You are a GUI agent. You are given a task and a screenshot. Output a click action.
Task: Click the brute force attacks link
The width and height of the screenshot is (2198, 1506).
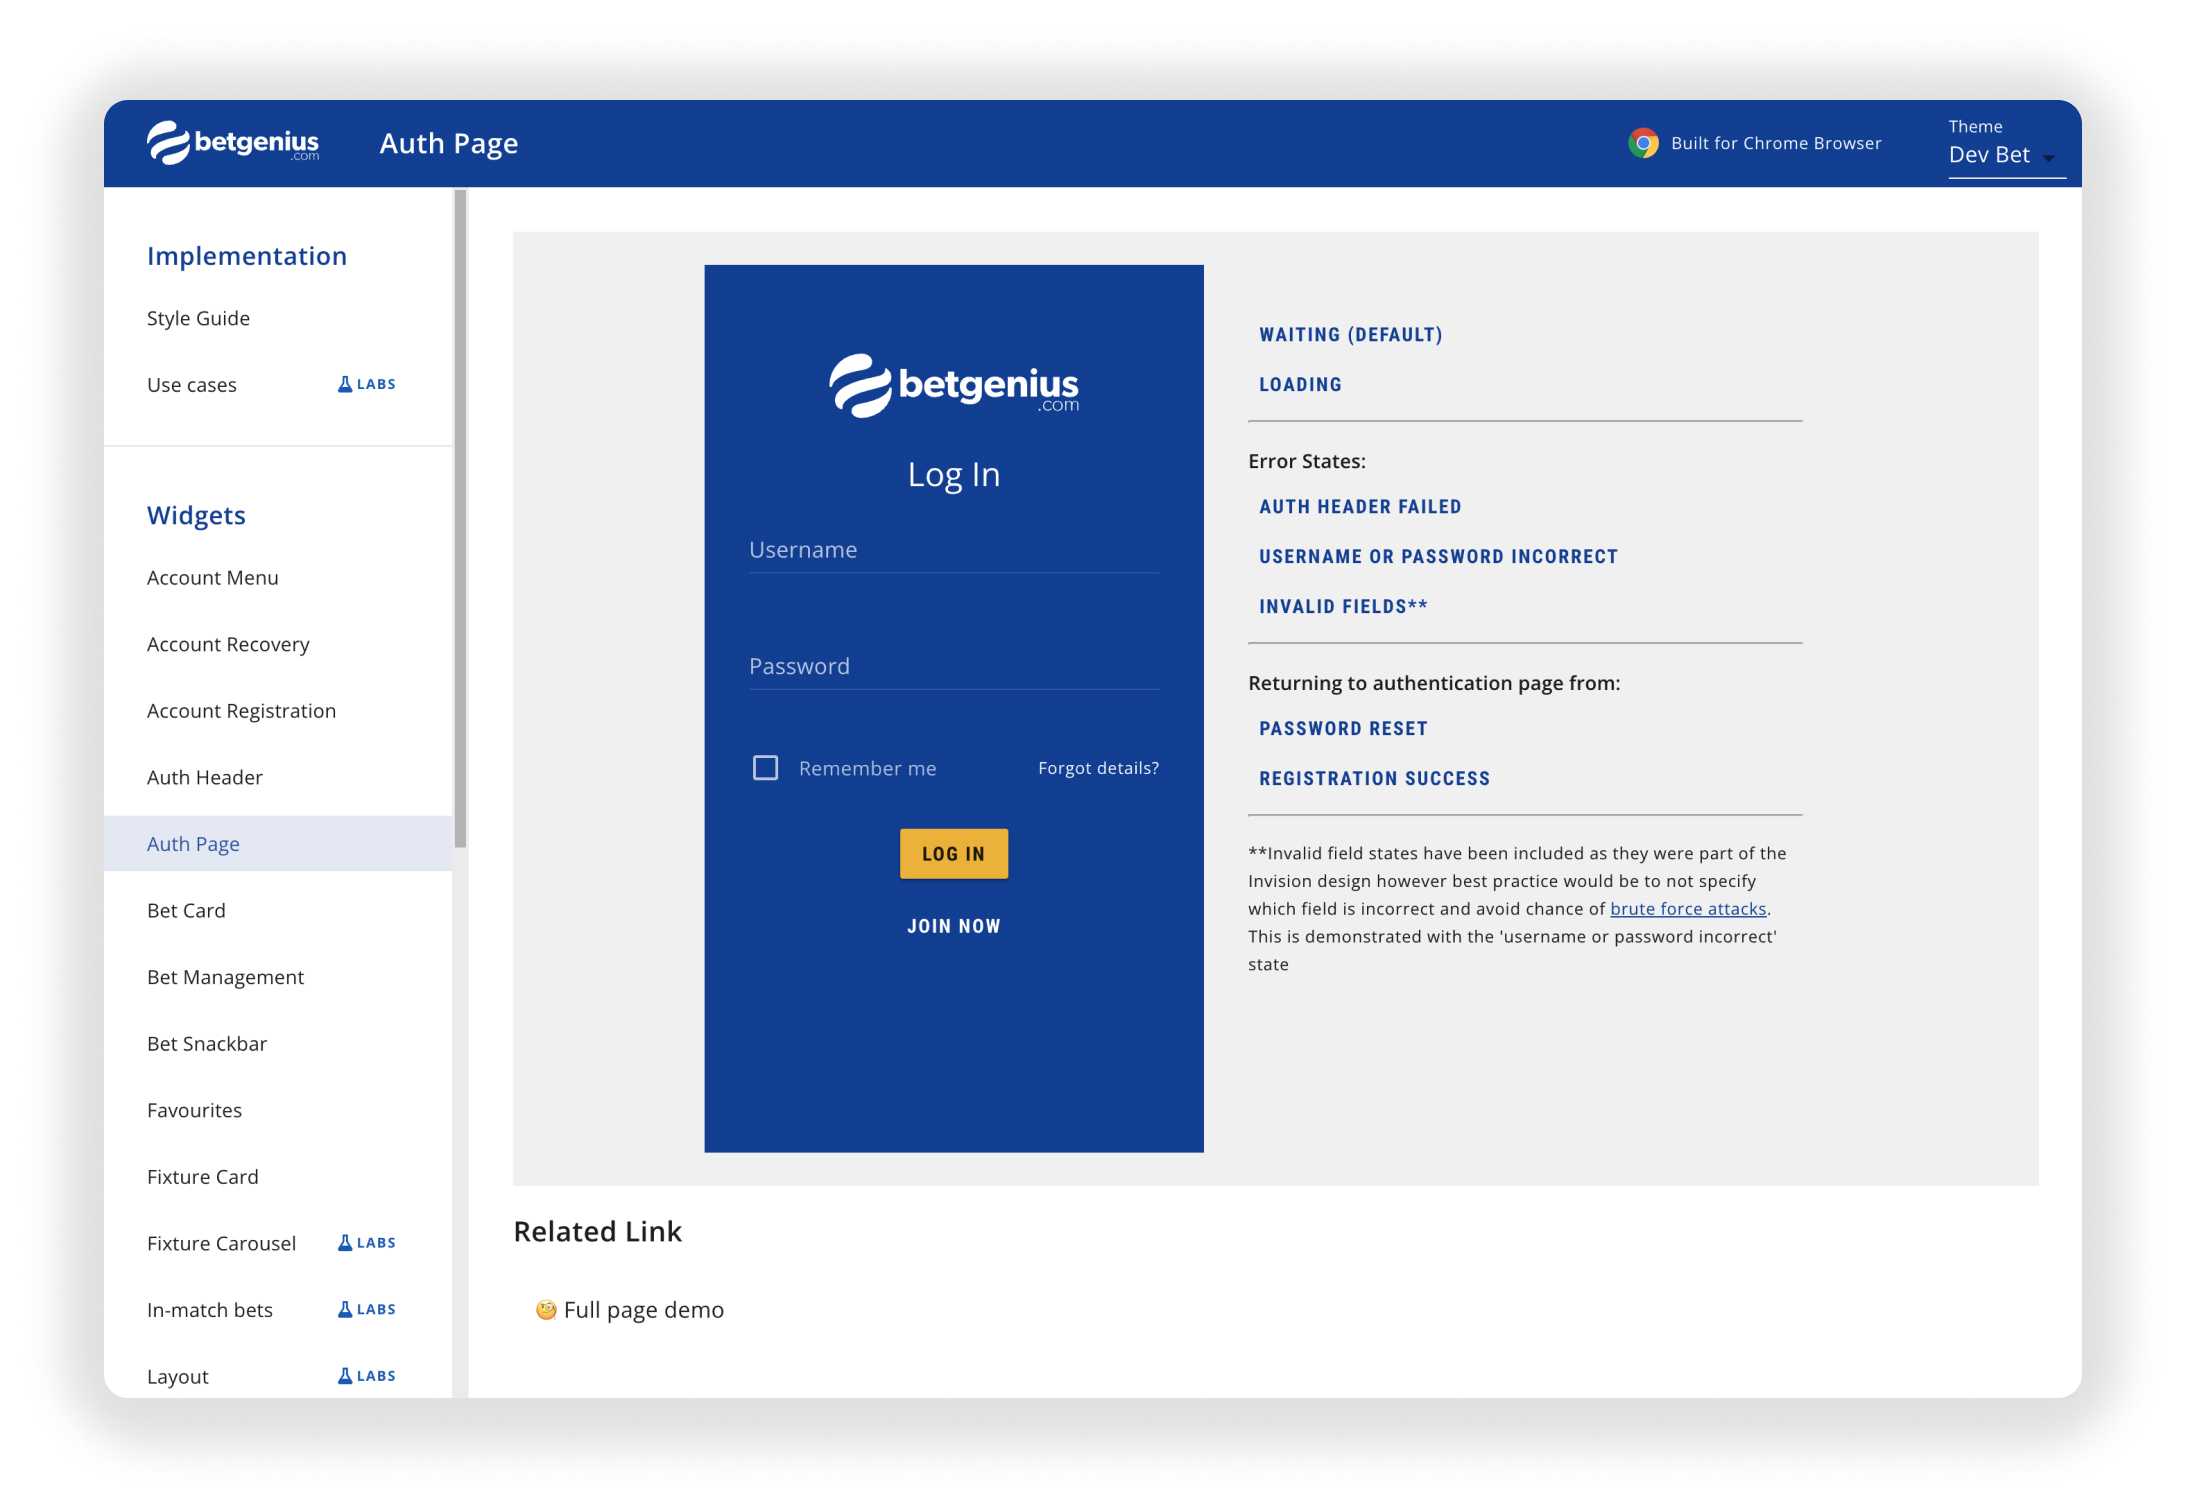pyautogui.click(x=1687, y=907)
